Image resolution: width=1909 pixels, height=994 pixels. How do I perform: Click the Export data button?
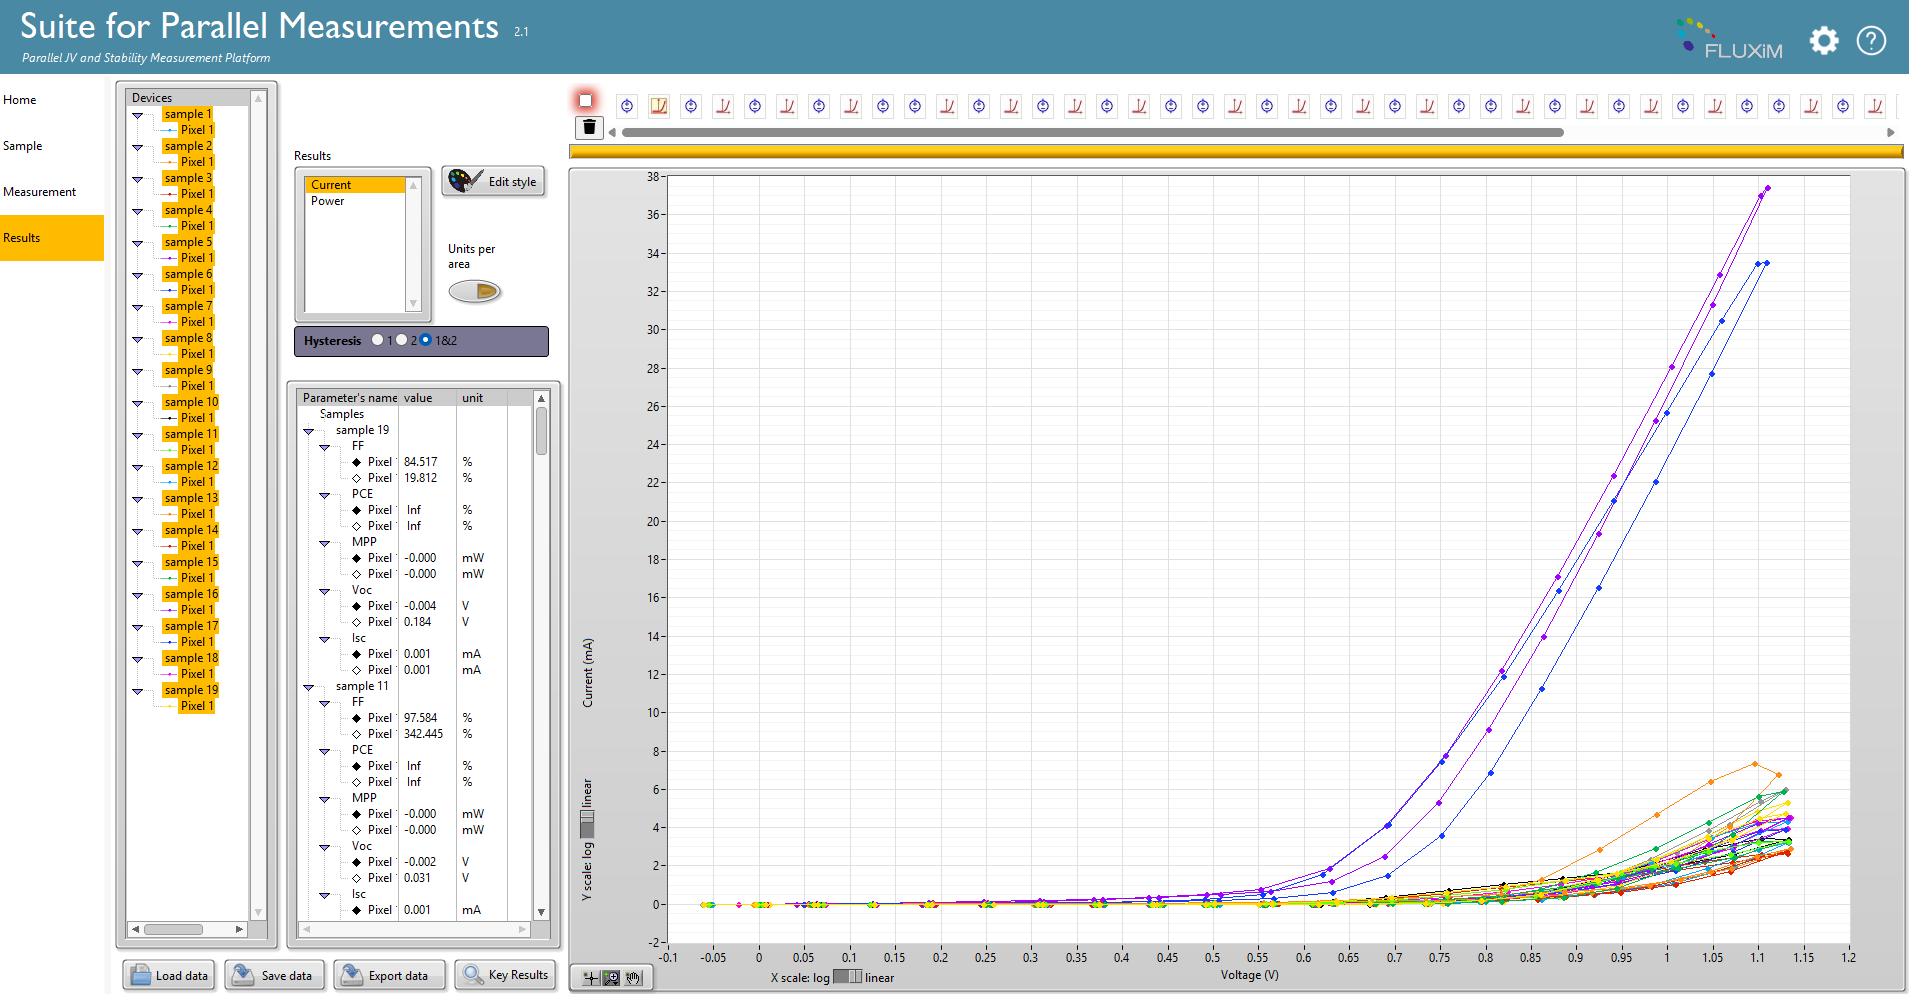pos(390,975)
